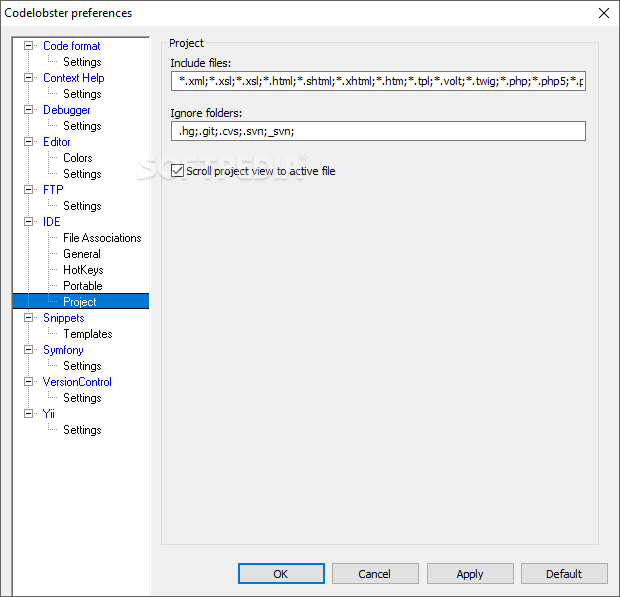This screenshot has width=620, height=597.
Task: Close the Codelobster preferences dialog
Action: point(603,13)
